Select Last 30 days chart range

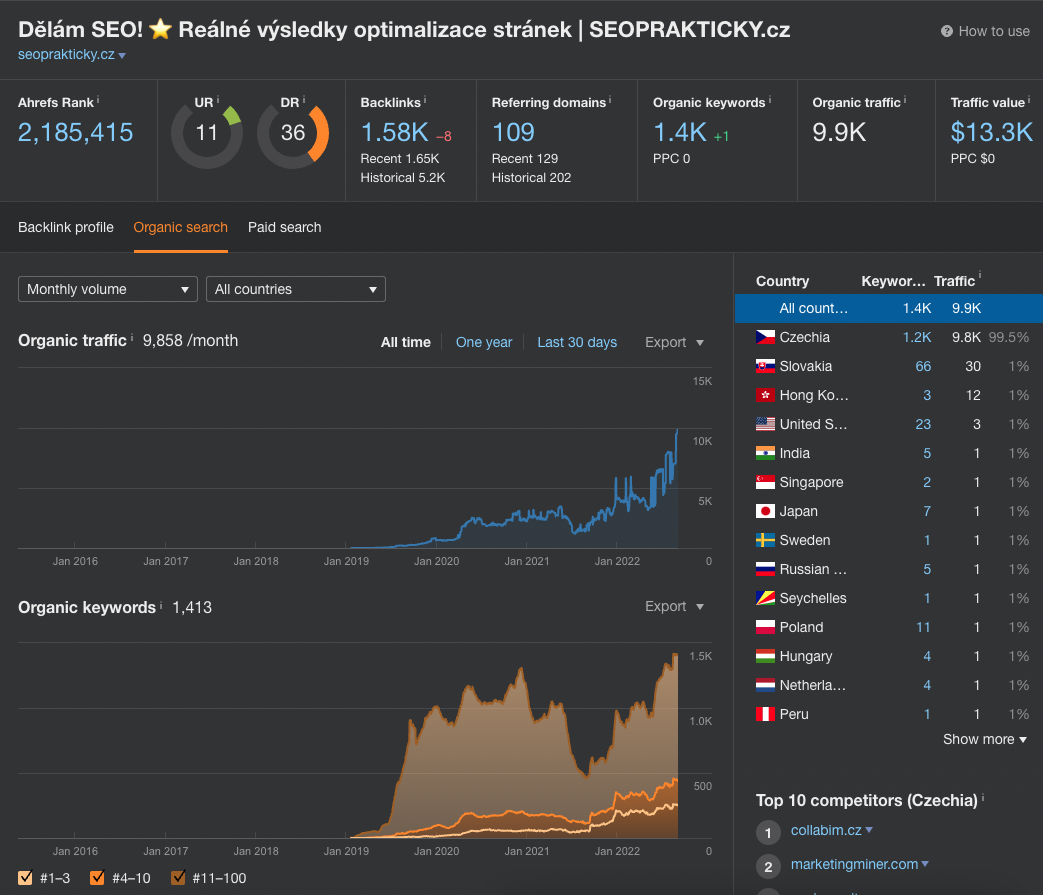click(577, 342)
